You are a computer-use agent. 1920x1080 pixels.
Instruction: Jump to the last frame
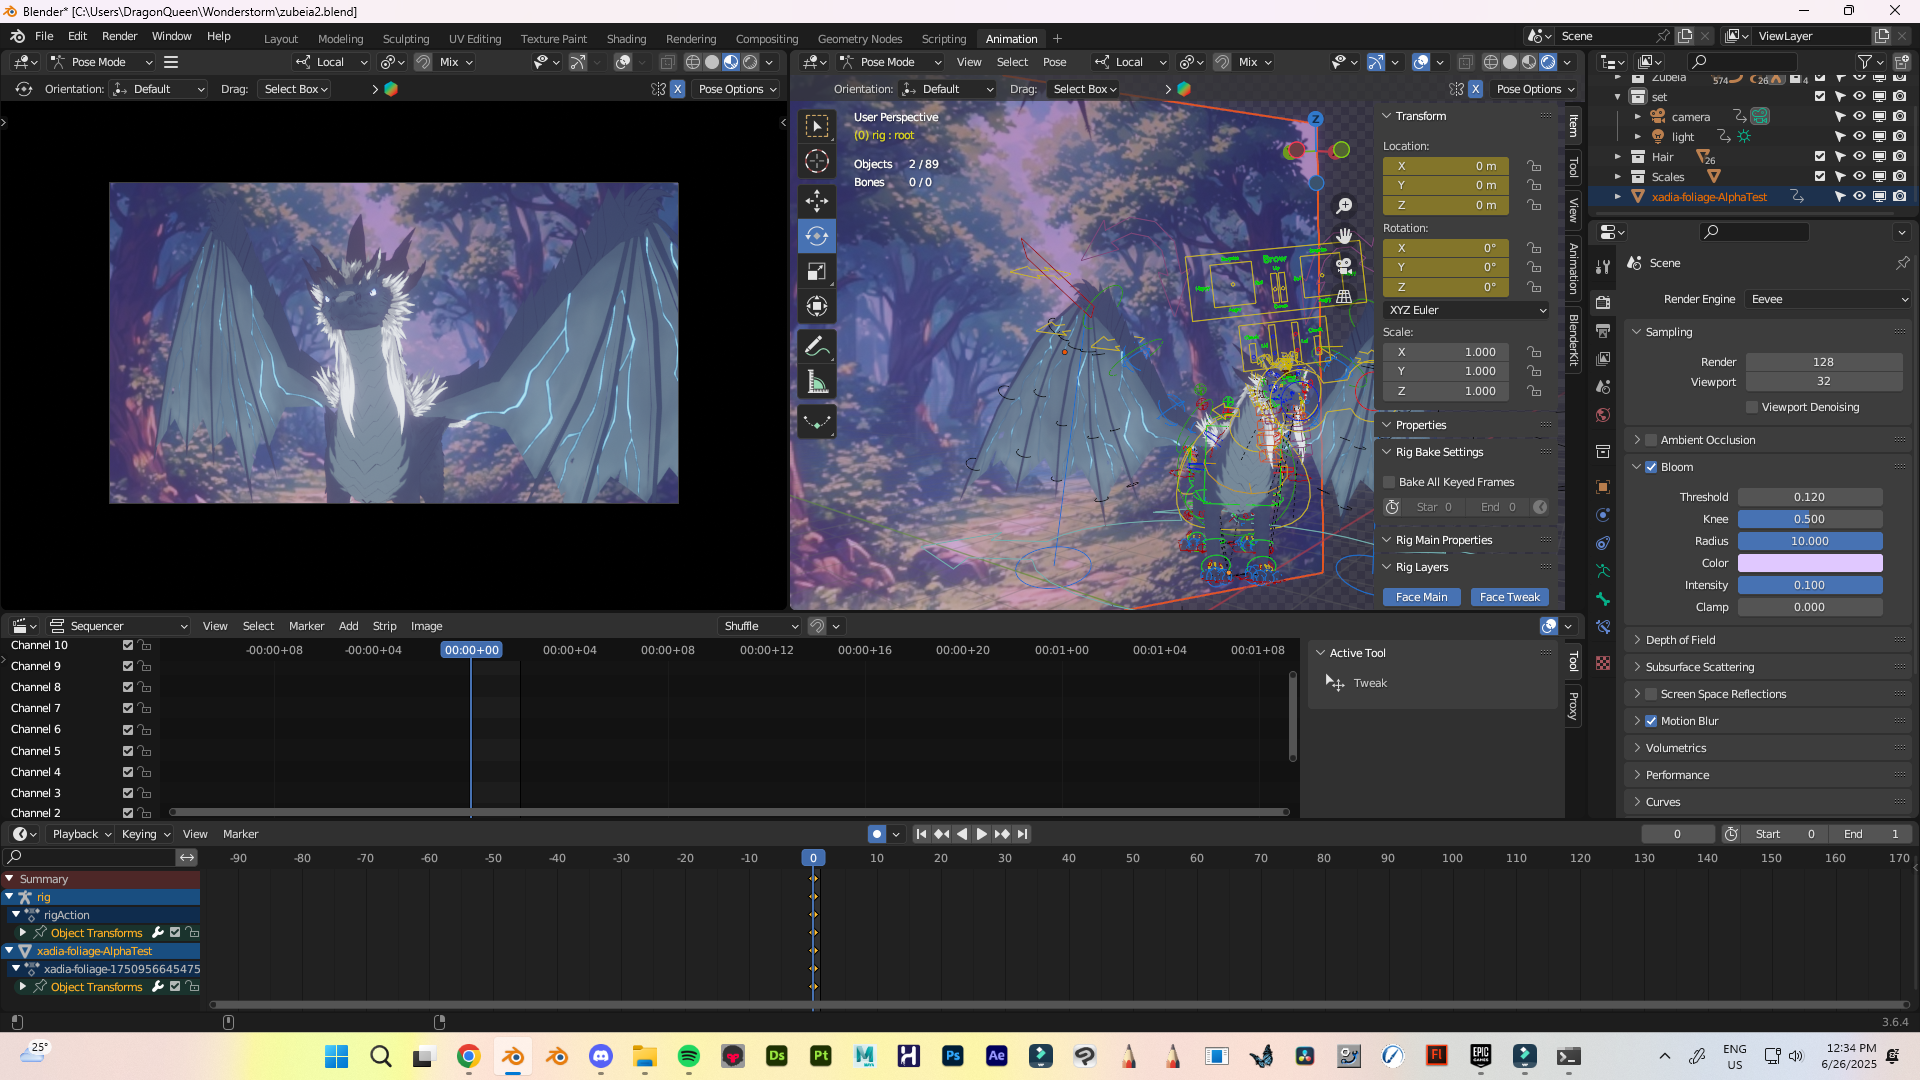[x=1022, y=834]
